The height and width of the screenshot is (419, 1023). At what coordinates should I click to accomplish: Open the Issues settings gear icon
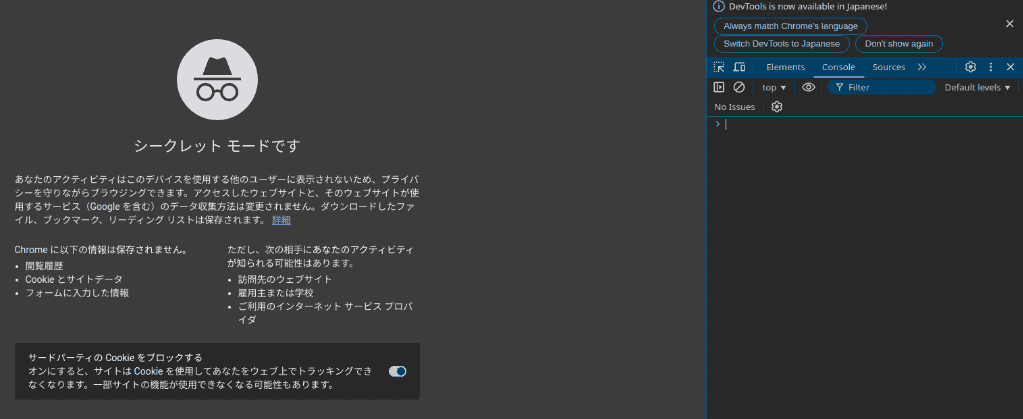776,107
